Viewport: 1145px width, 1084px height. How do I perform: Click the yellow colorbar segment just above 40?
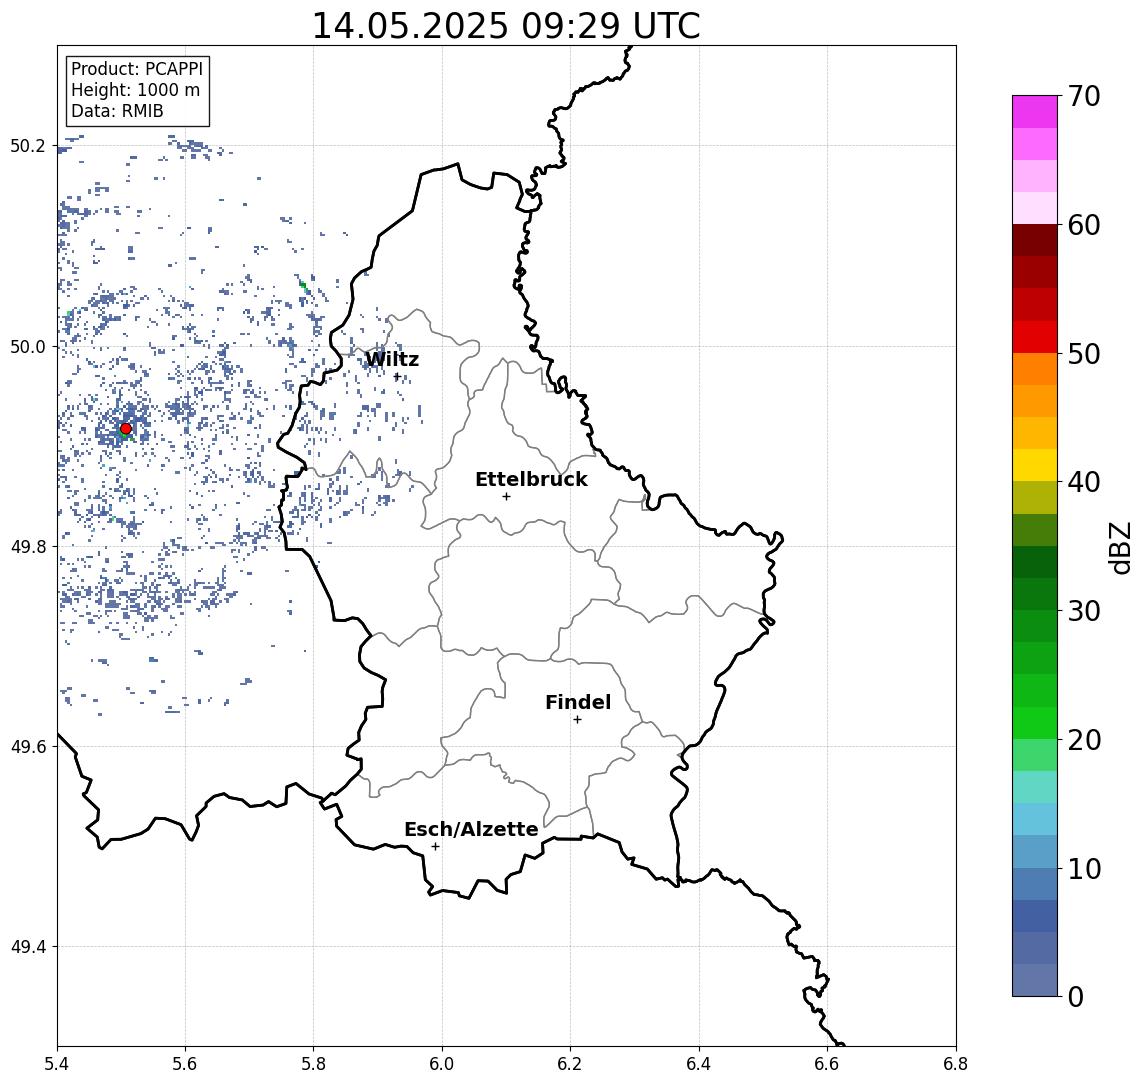(x=1035, y=465)
